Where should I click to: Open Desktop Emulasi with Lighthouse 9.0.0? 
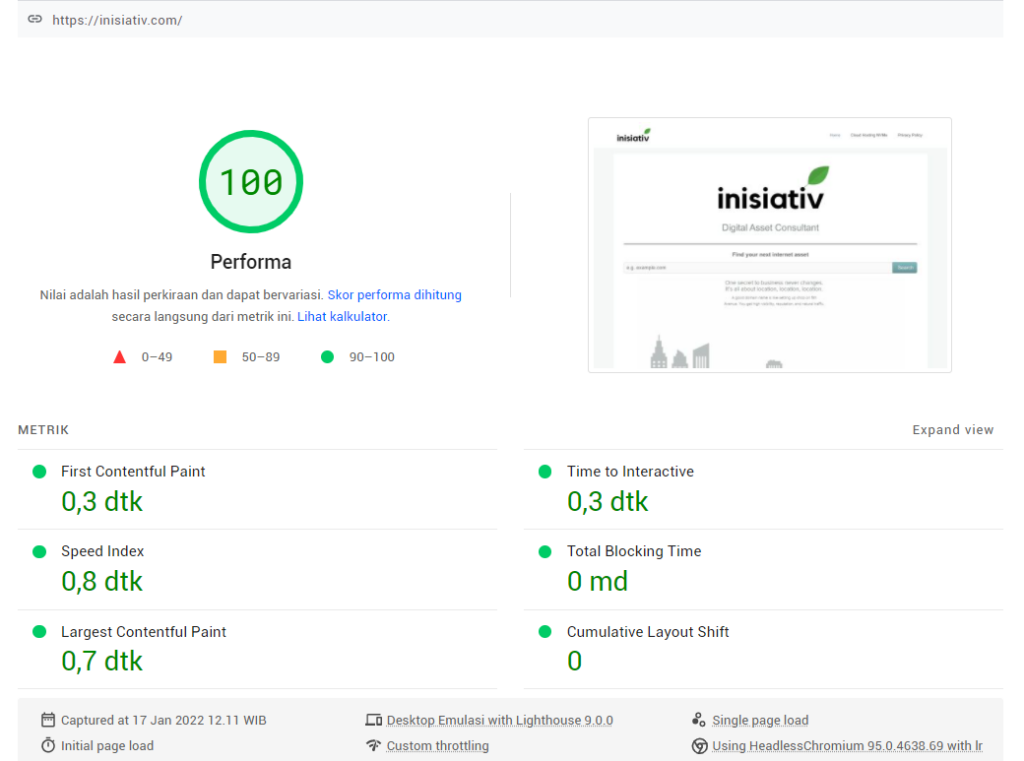500,721
